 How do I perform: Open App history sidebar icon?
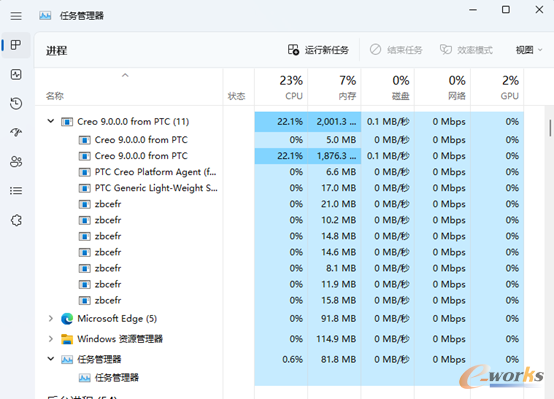coord(16,103)
